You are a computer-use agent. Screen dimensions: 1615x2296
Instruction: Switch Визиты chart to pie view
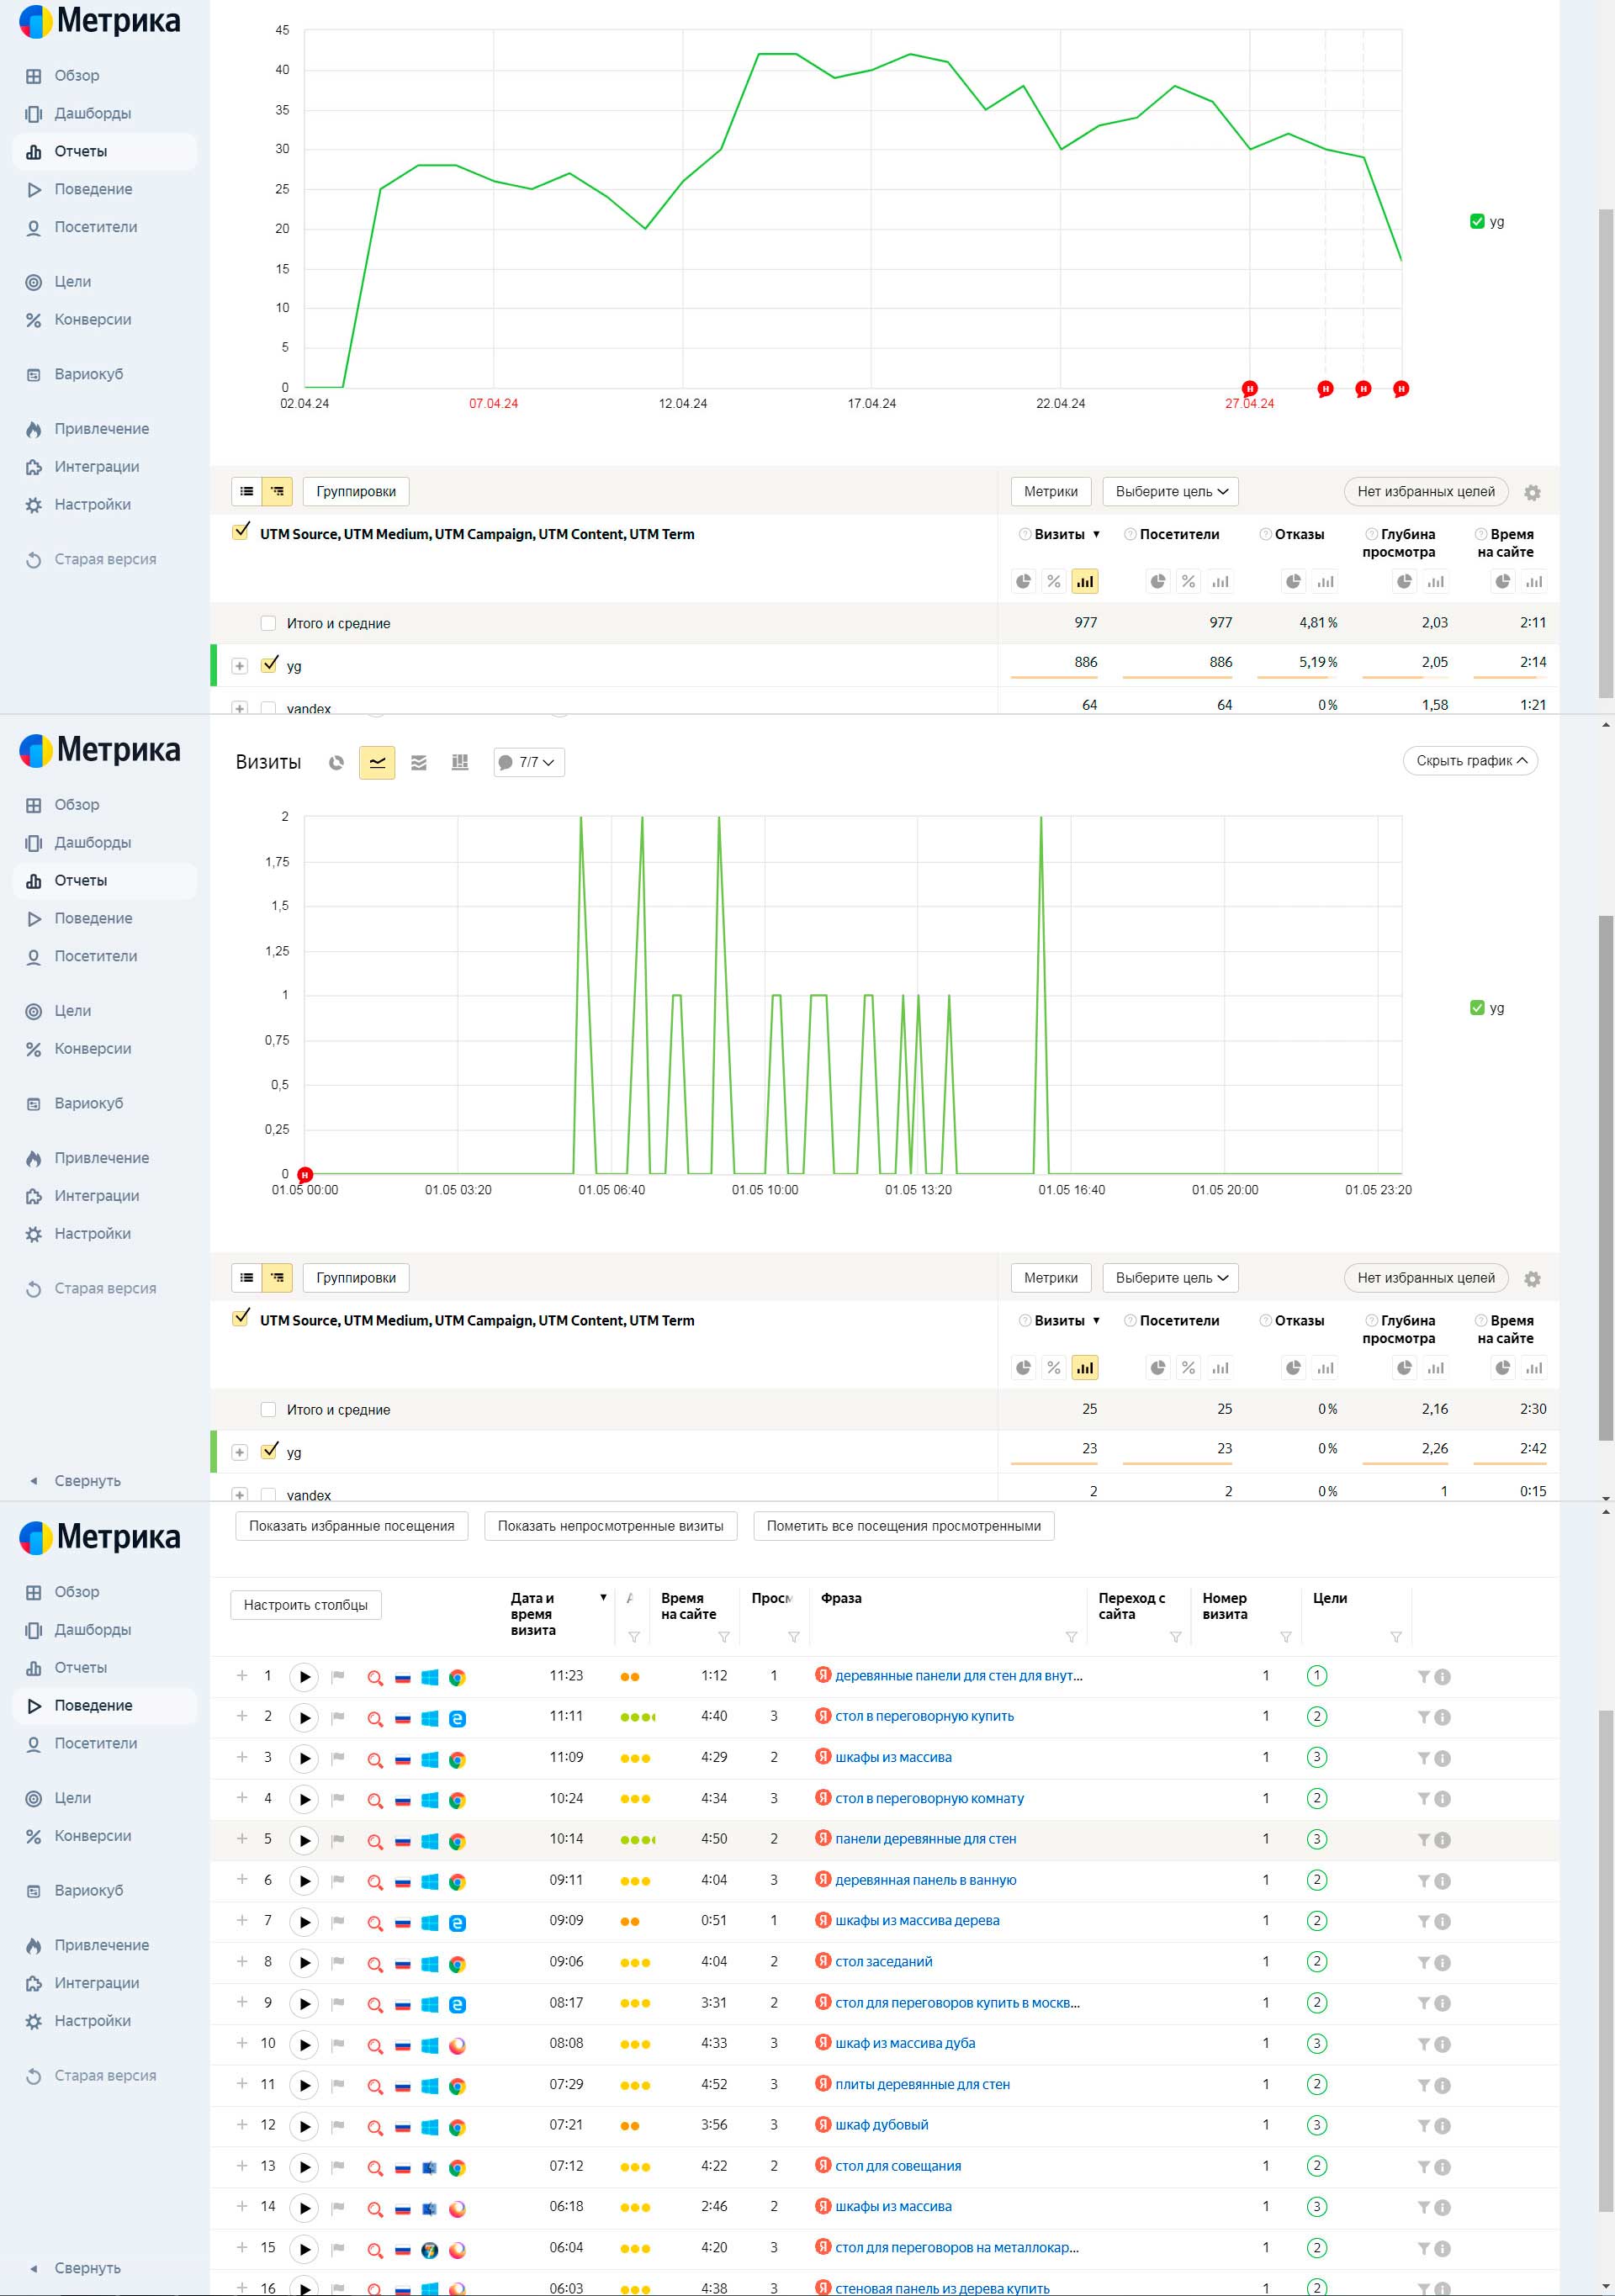point(336,762)
